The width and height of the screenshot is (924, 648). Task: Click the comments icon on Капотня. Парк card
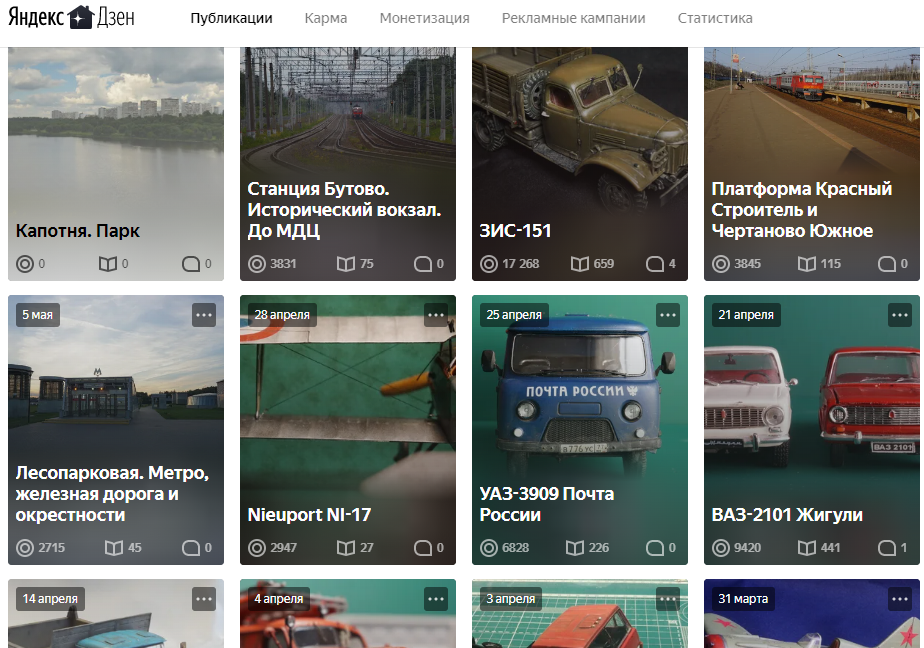[x=191, y=264]
